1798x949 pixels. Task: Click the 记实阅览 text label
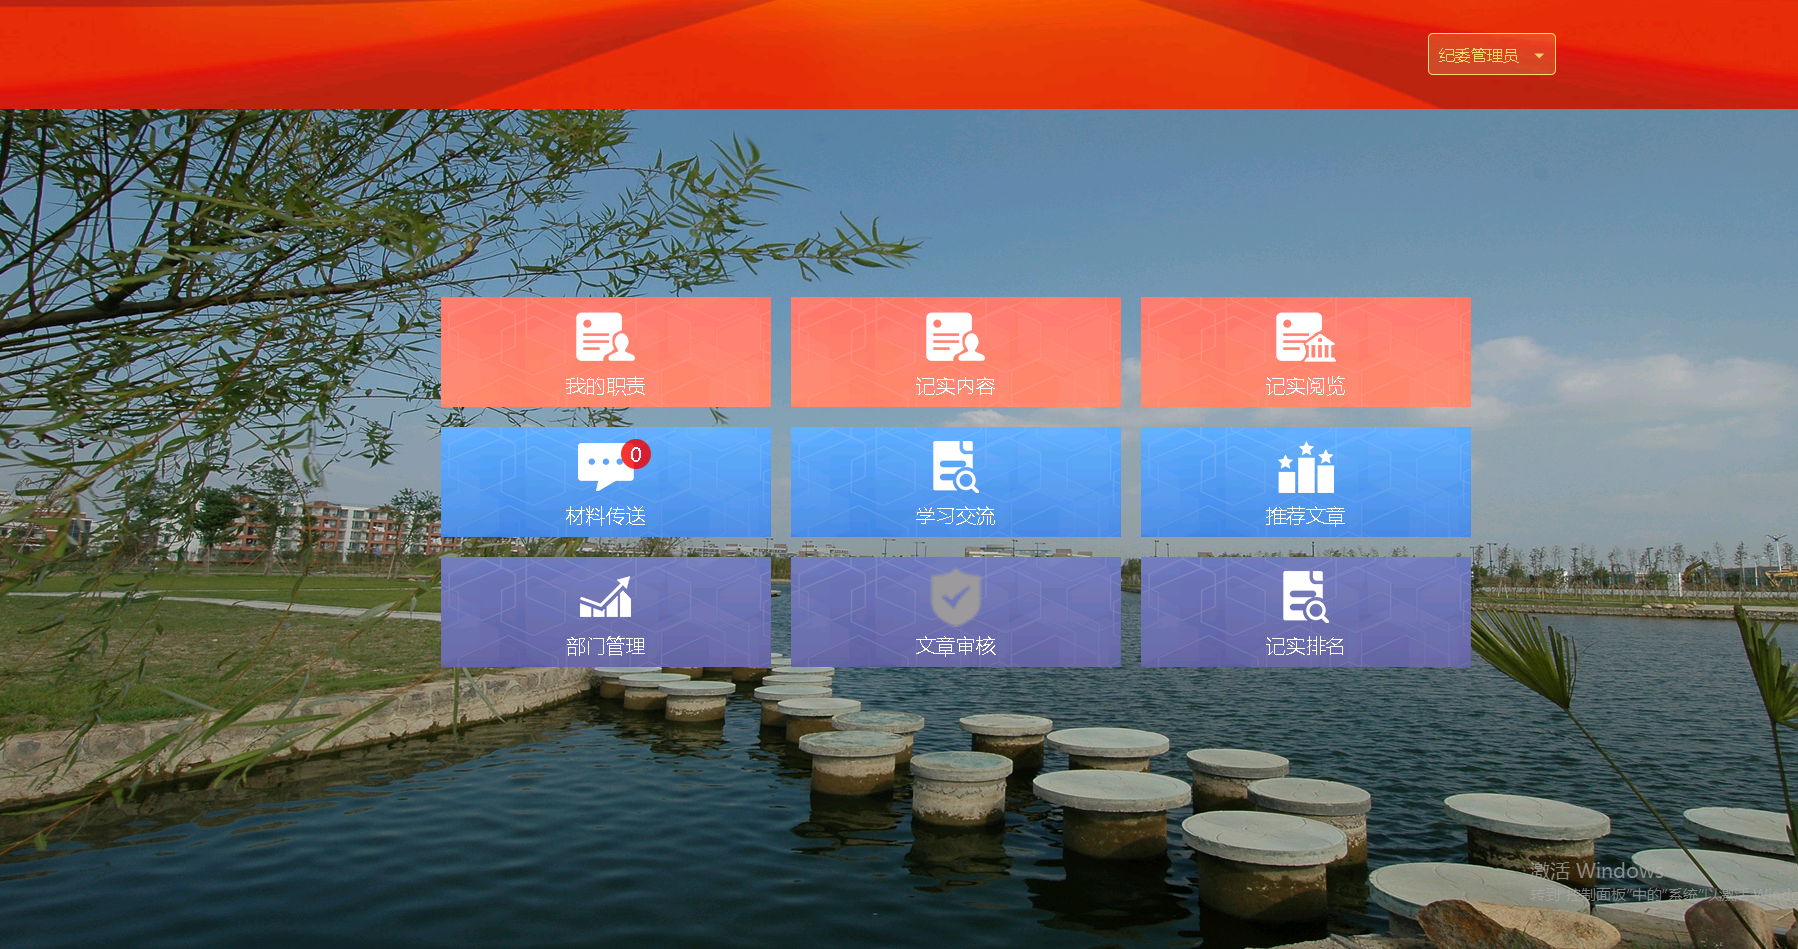coord(1305,387)
